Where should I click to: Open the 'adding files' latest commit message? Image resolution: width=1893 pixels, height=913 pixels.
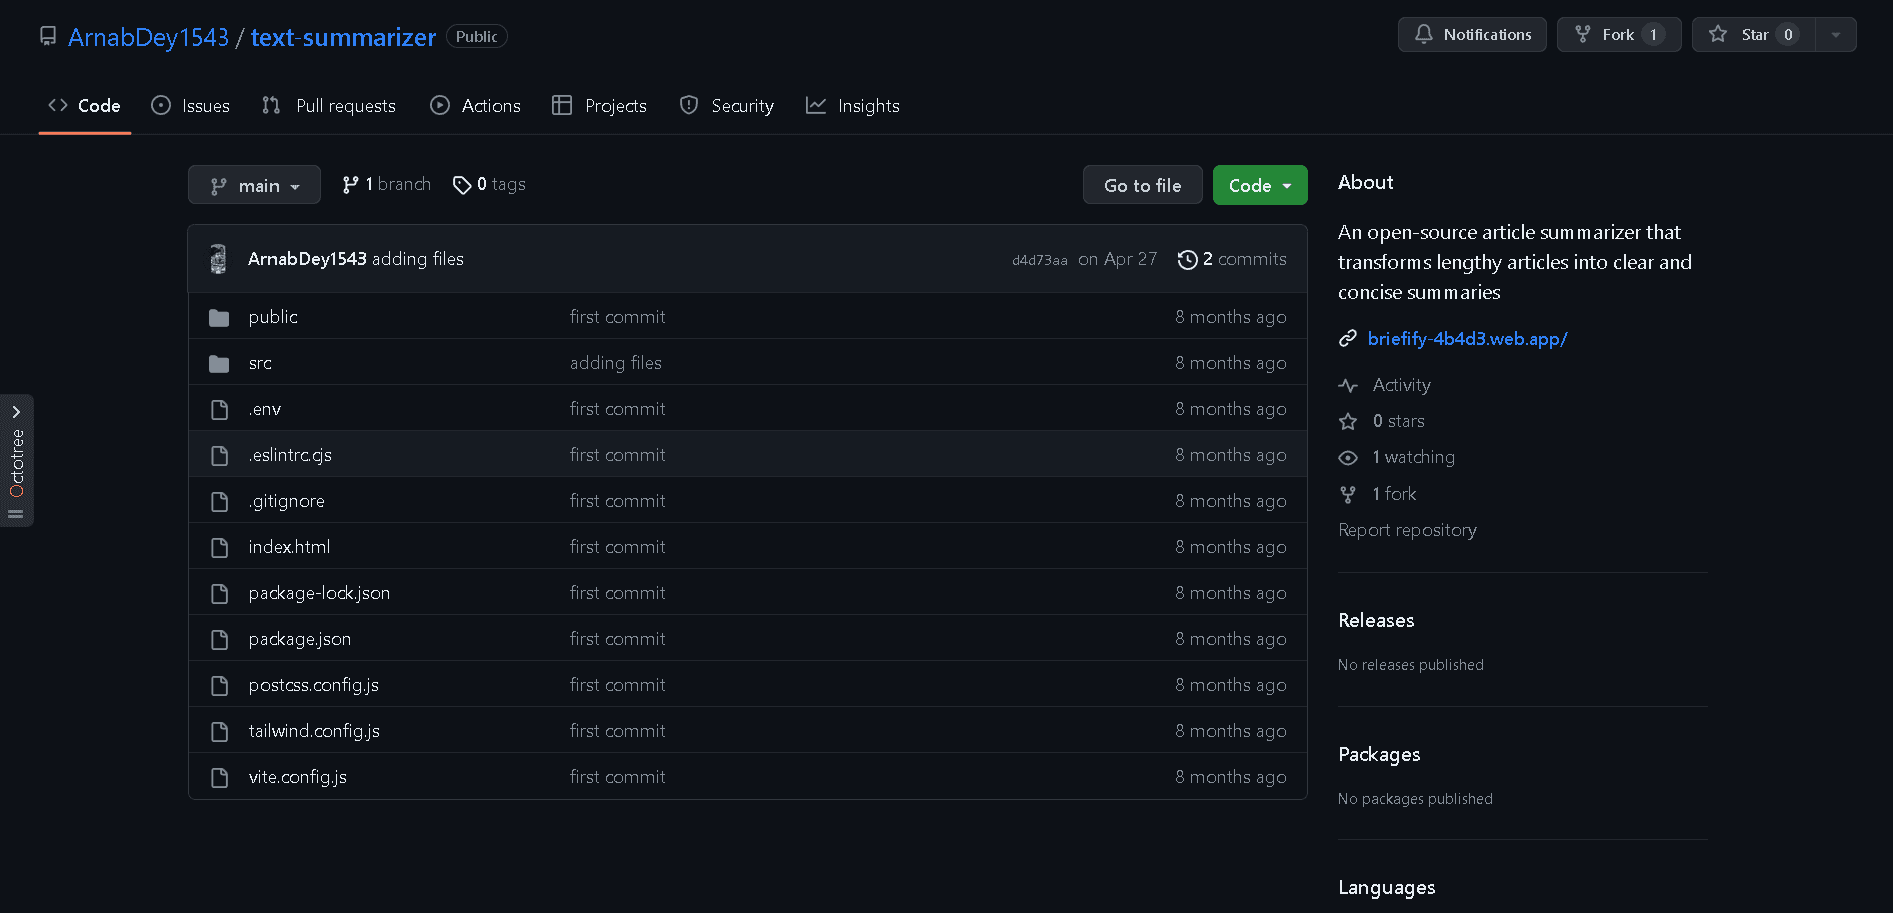pos(418,259)
